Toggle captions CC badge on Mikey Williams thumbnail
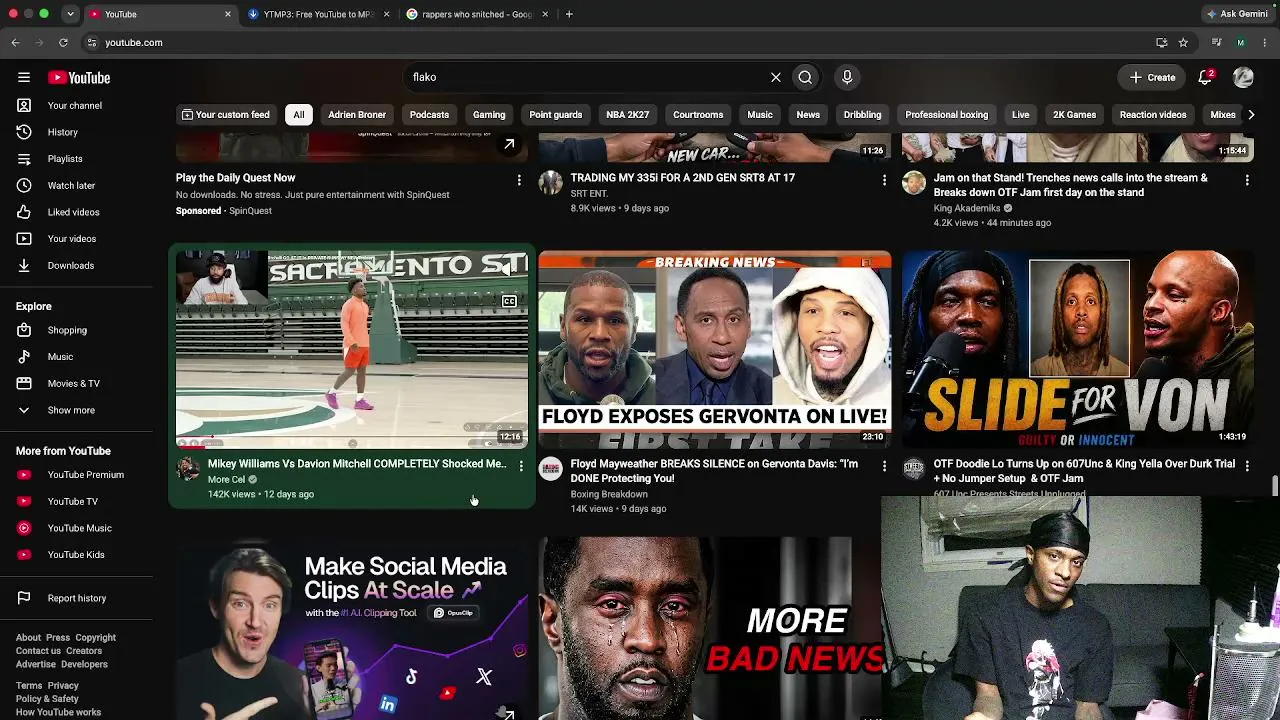This screenshot has width=1280, height=720. point(509,301)
